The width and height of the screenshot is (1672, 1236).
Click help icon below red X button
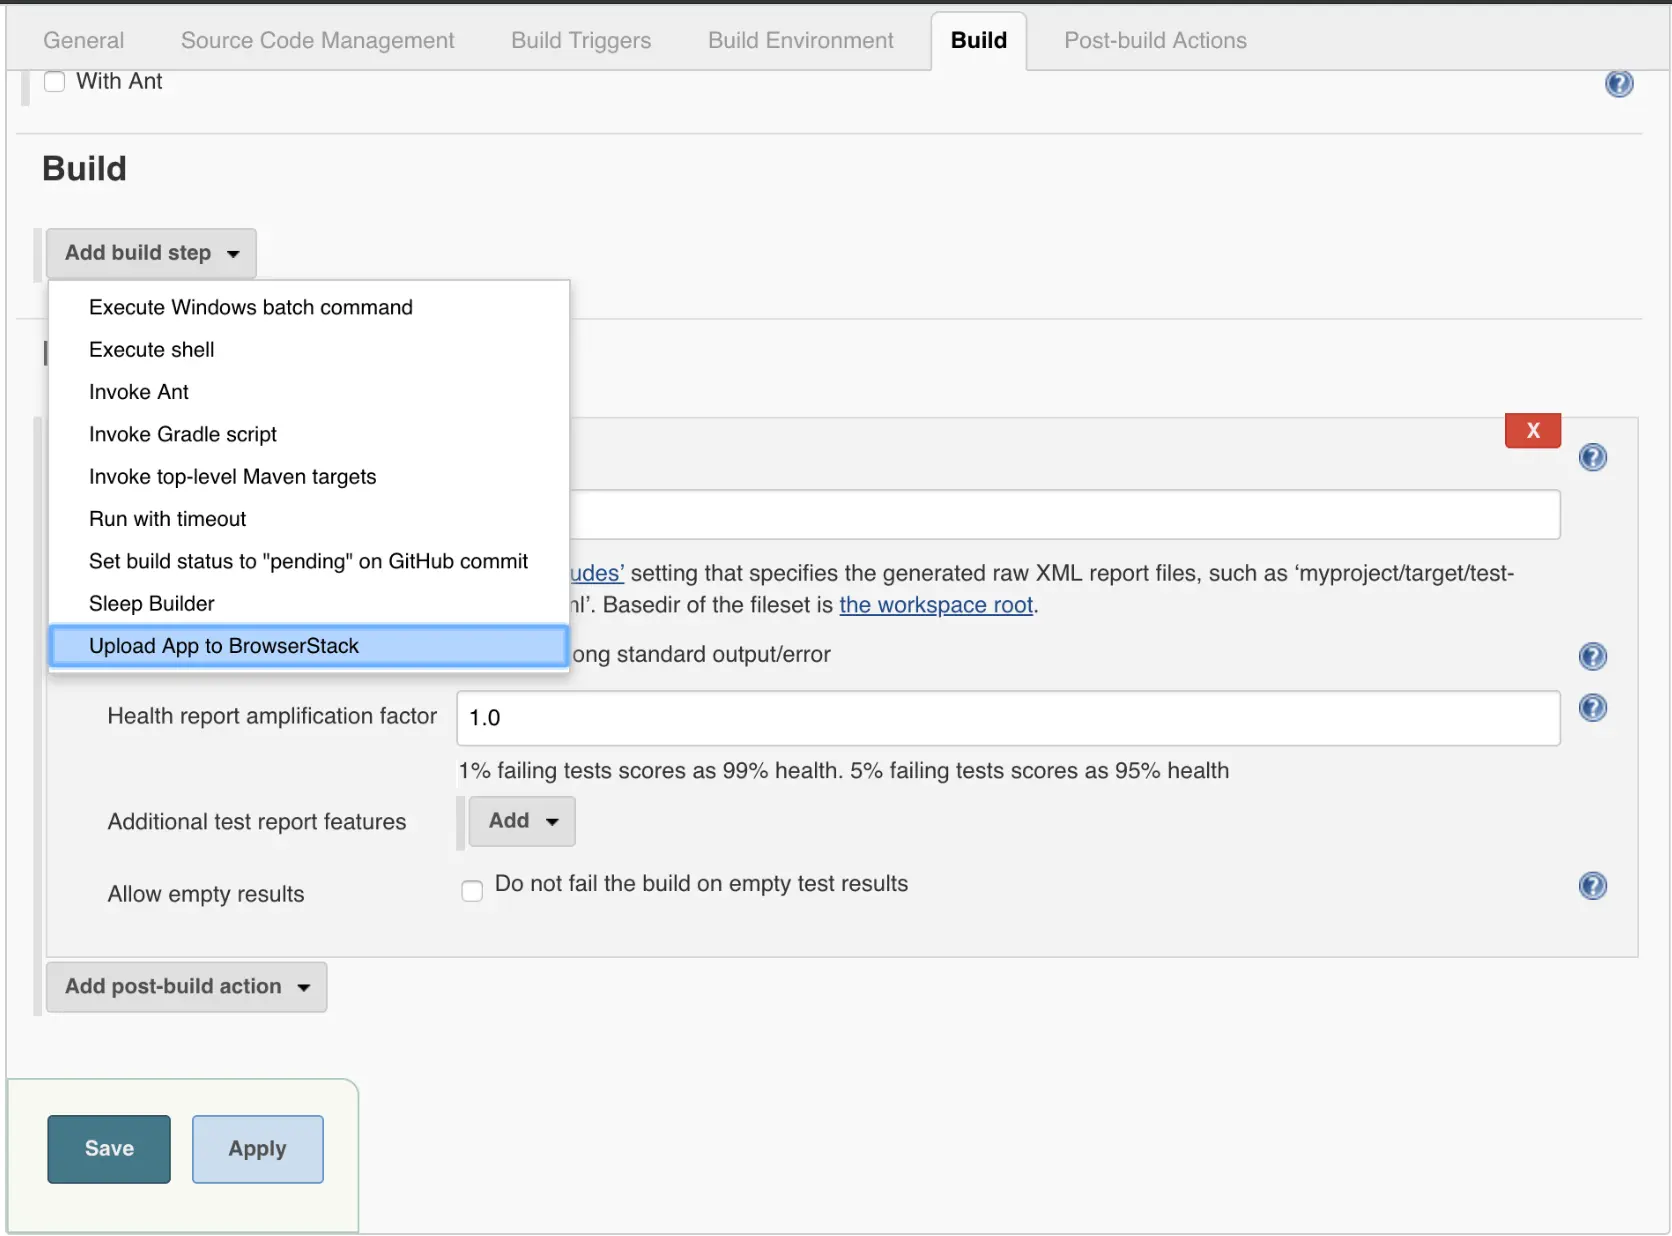(1592, 458)
